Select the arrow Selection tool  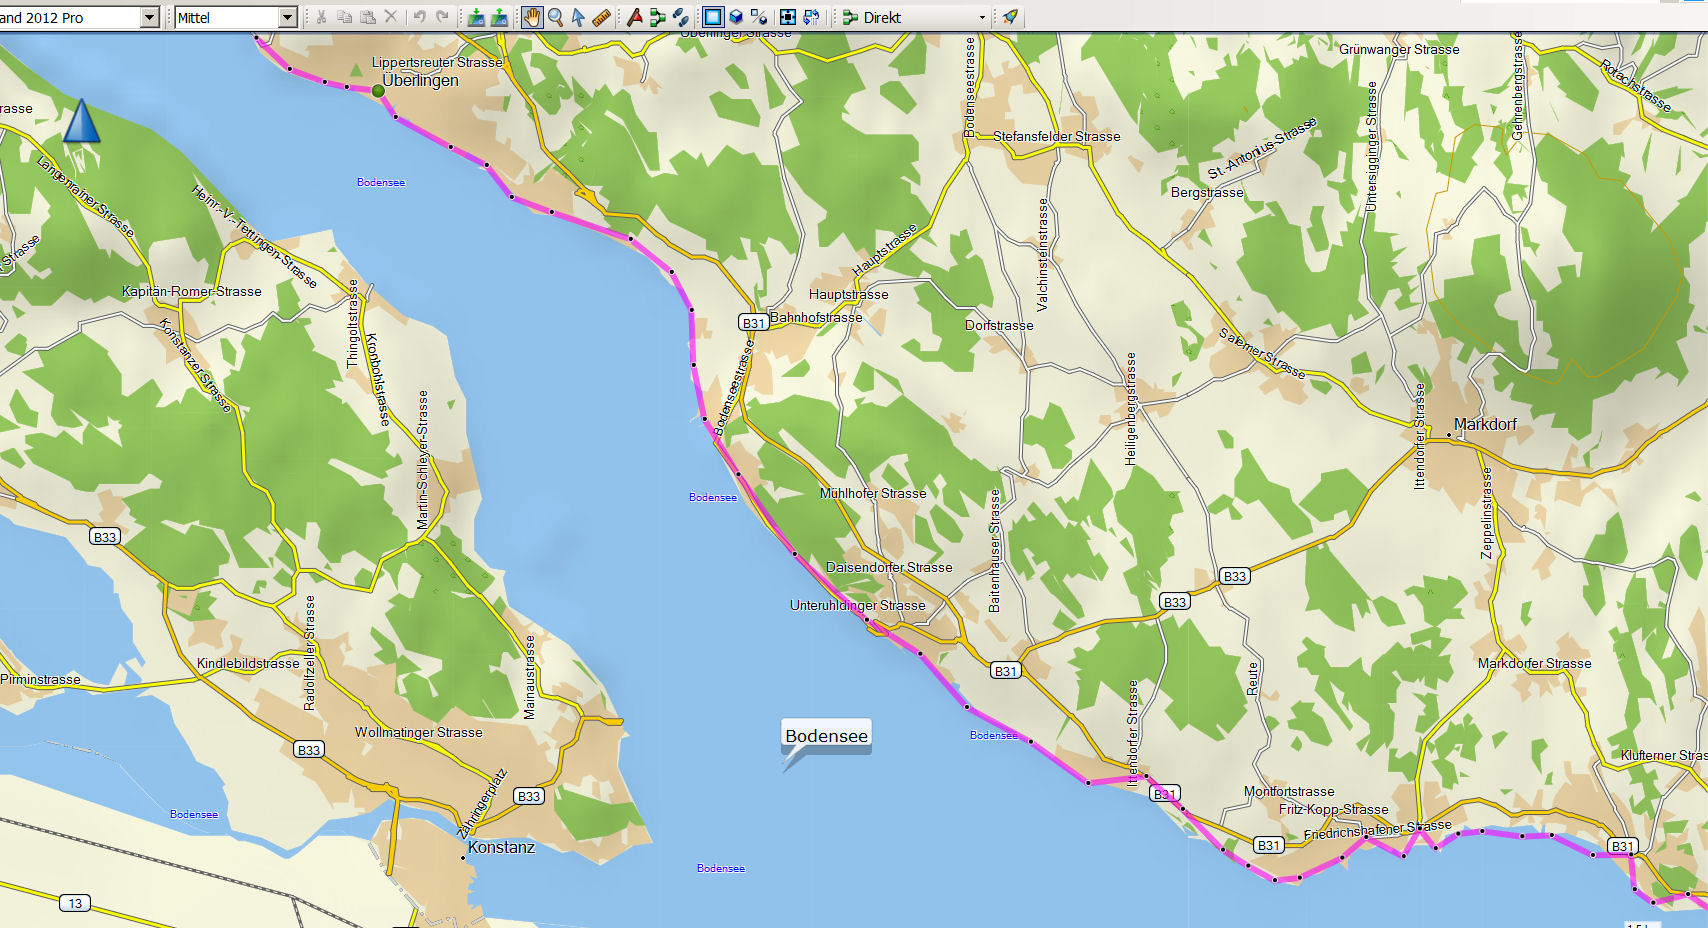(x=578, y=17)
